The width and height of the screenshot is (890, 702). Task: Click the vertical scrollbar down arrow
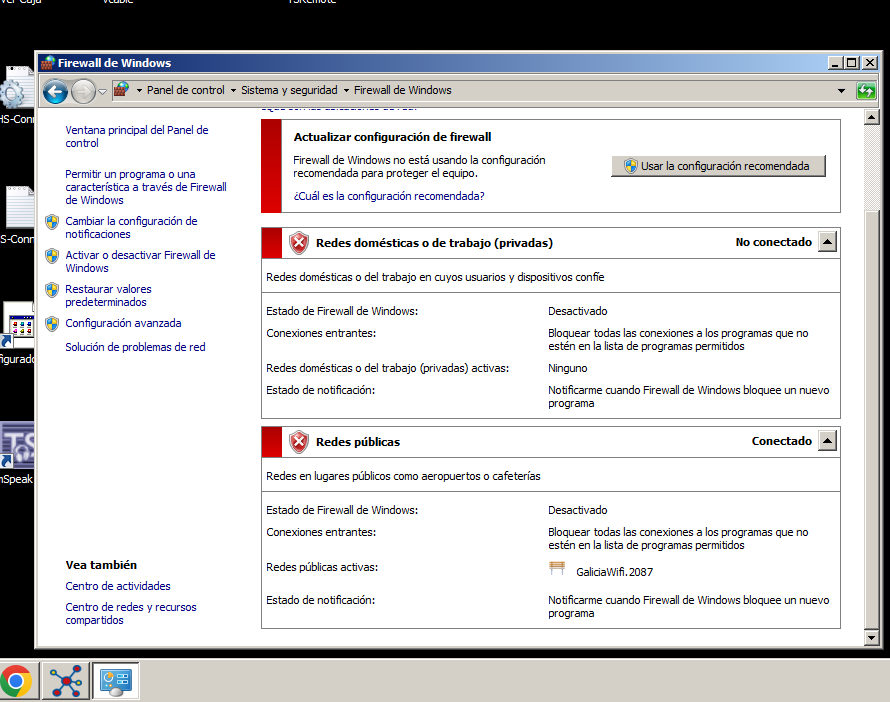[870, 637]
